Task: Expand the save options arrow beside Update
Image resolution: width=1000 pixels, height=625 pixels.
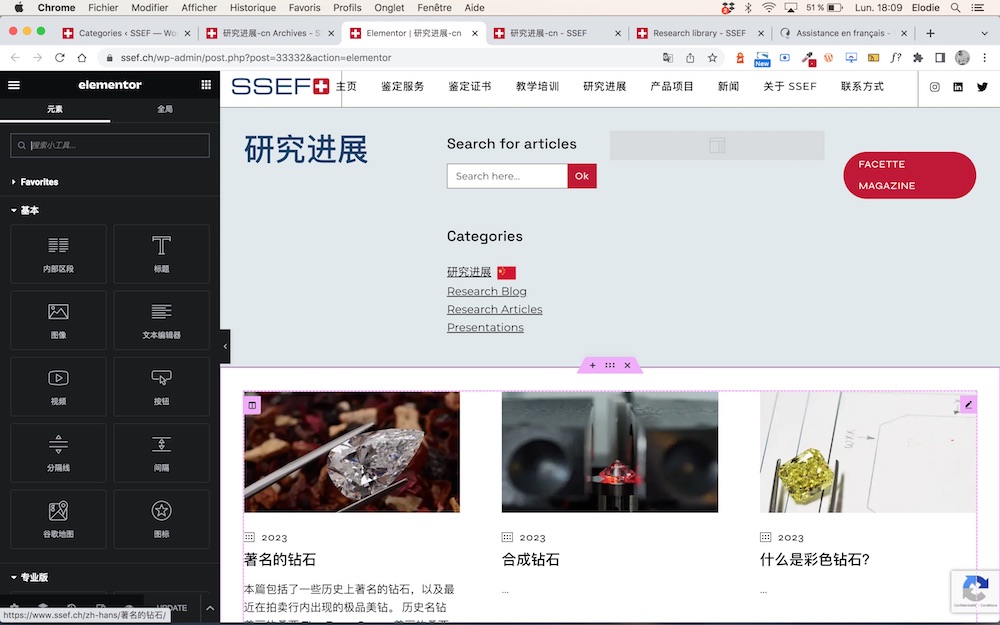Action: pos(210,608)
